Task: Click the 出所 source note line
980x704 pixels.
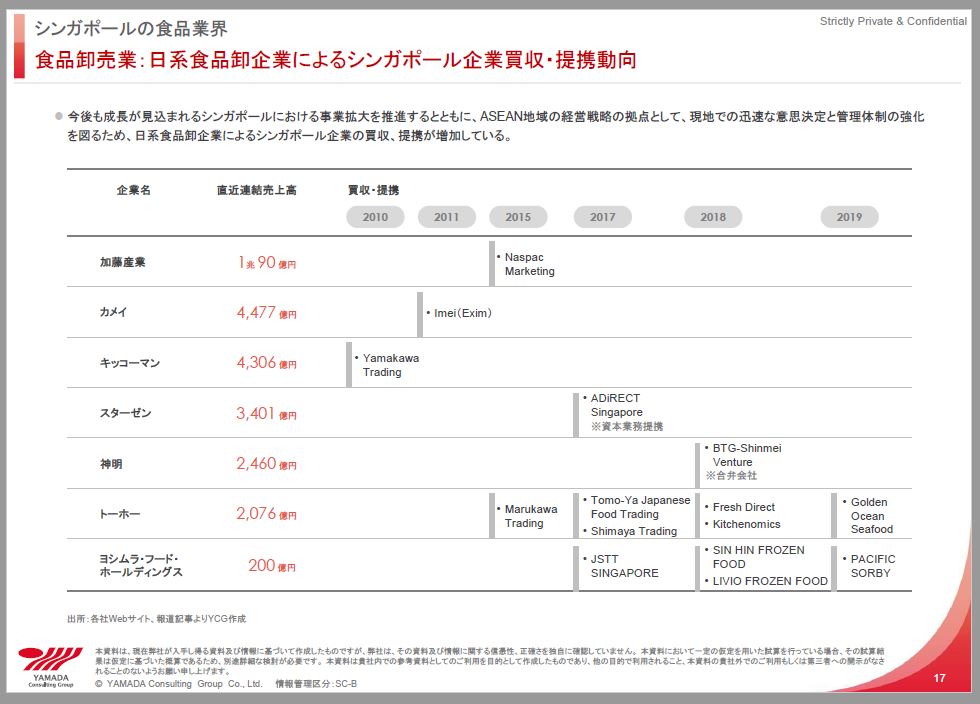Action: [156, 619]
